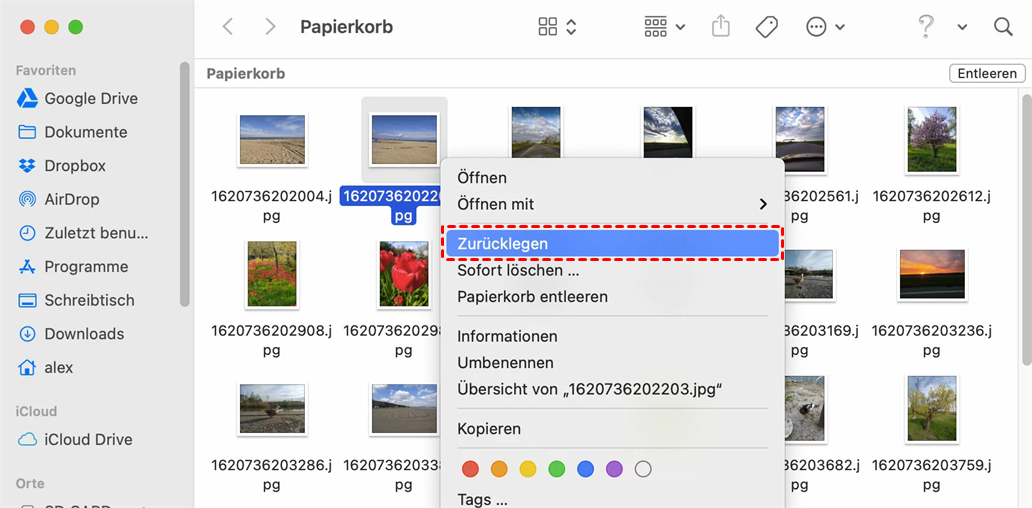Go forward with the right chevron
Image resolution: width=1032 pixels, height=508 pixels.
pyautogui.click(x=270, y=27)
